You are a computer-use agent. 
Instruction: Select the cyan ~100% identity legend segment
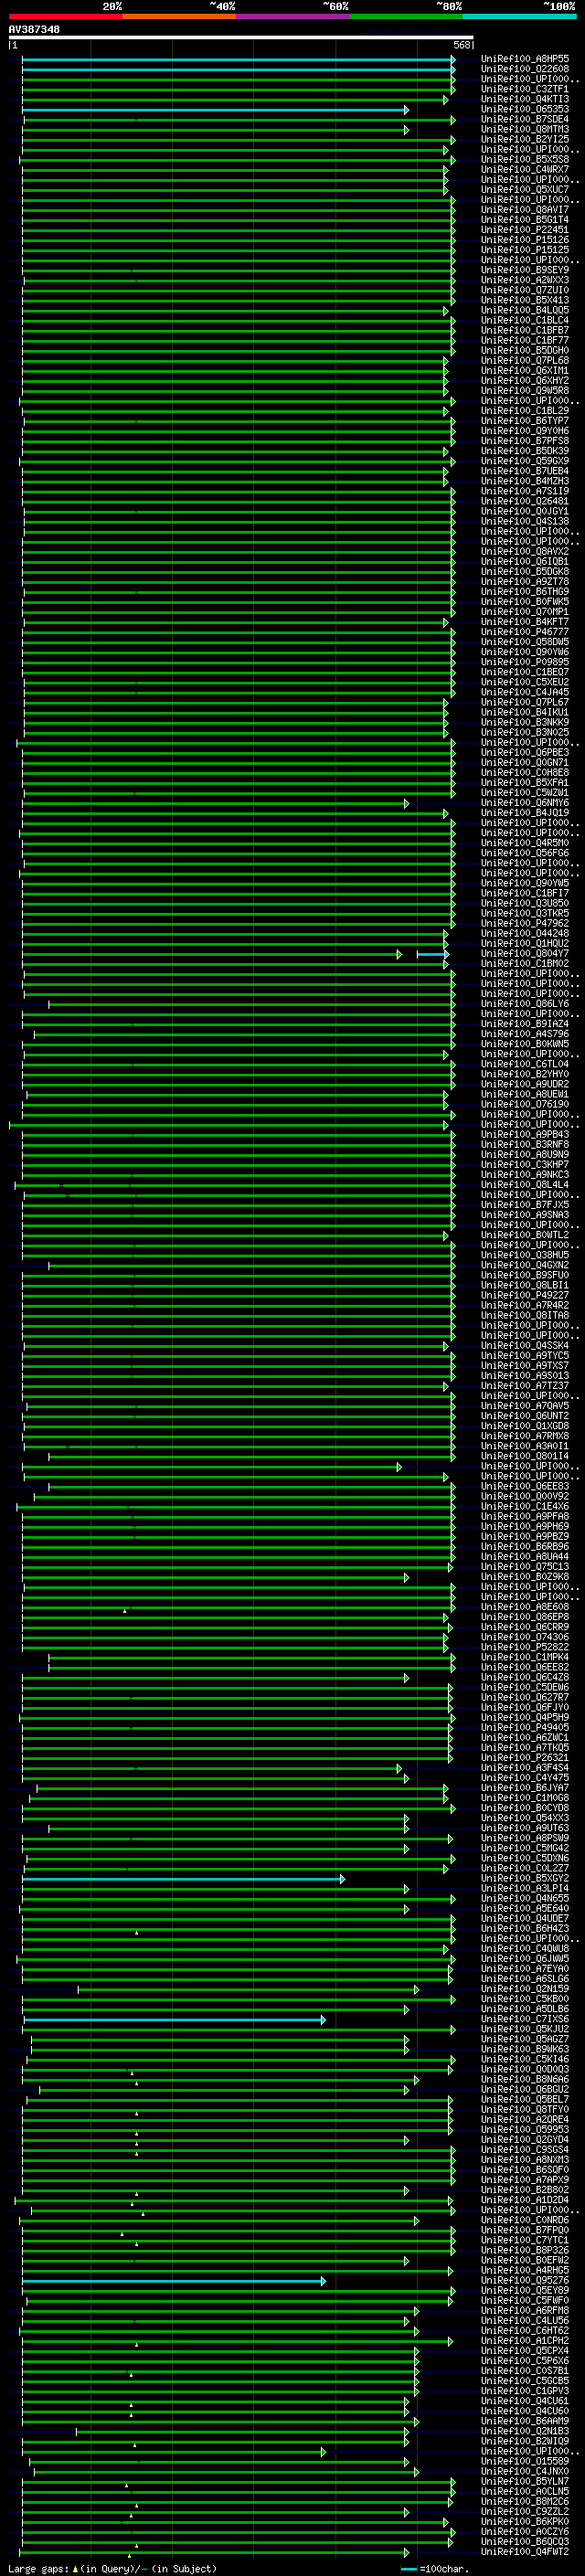[519, 16]
